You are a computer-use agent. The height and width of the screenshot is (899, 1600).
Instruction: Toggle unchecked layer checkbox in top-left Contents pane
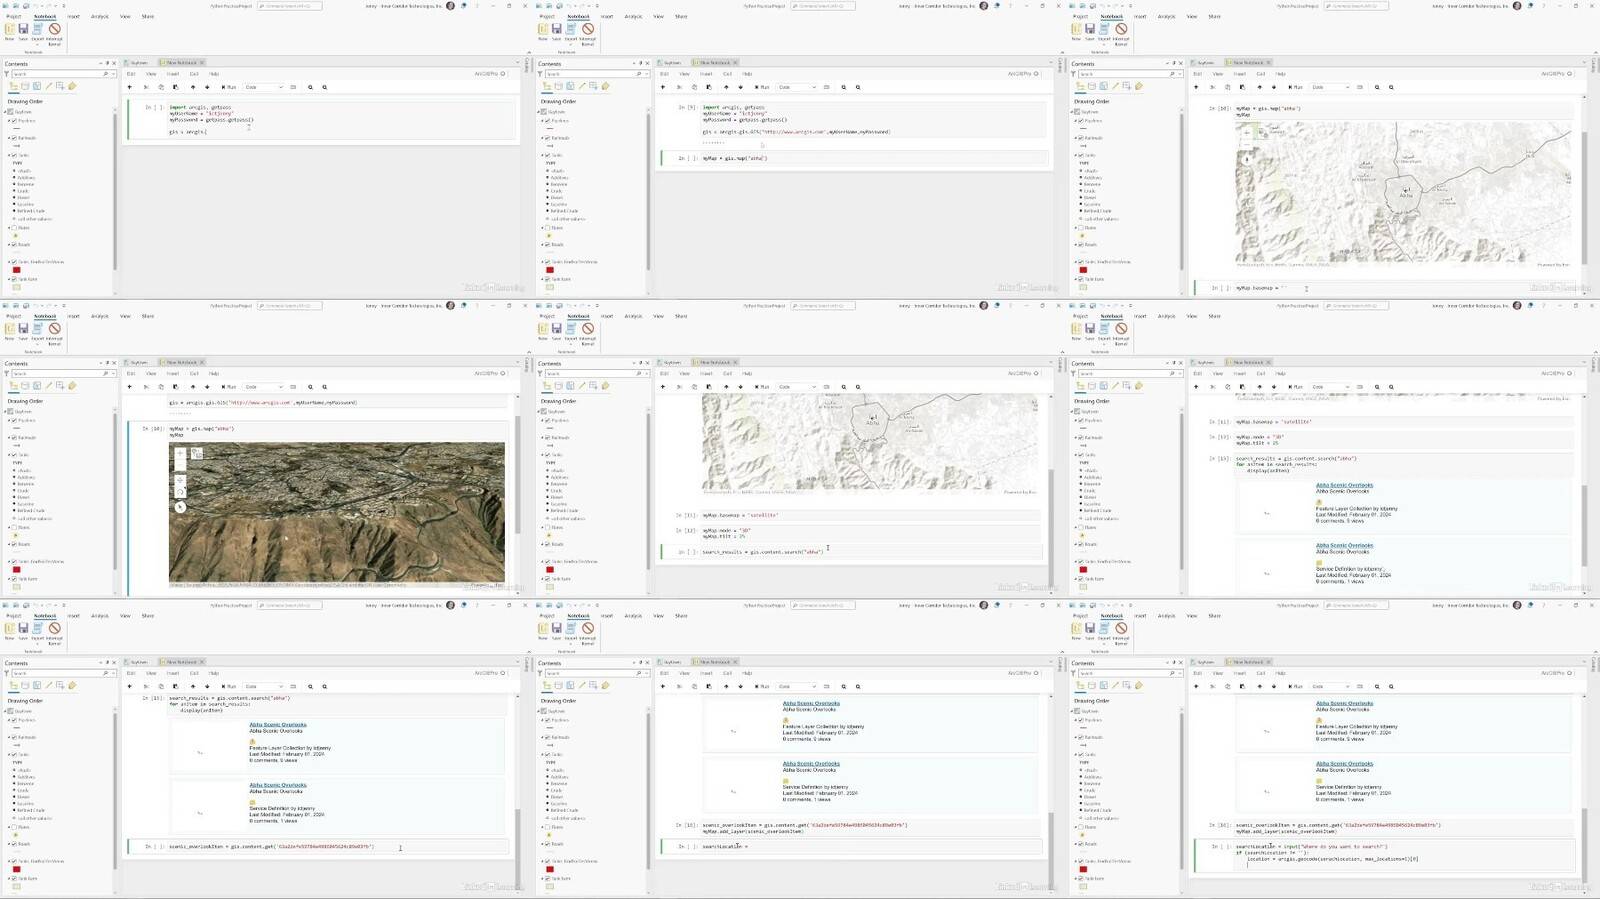point(14,228)
